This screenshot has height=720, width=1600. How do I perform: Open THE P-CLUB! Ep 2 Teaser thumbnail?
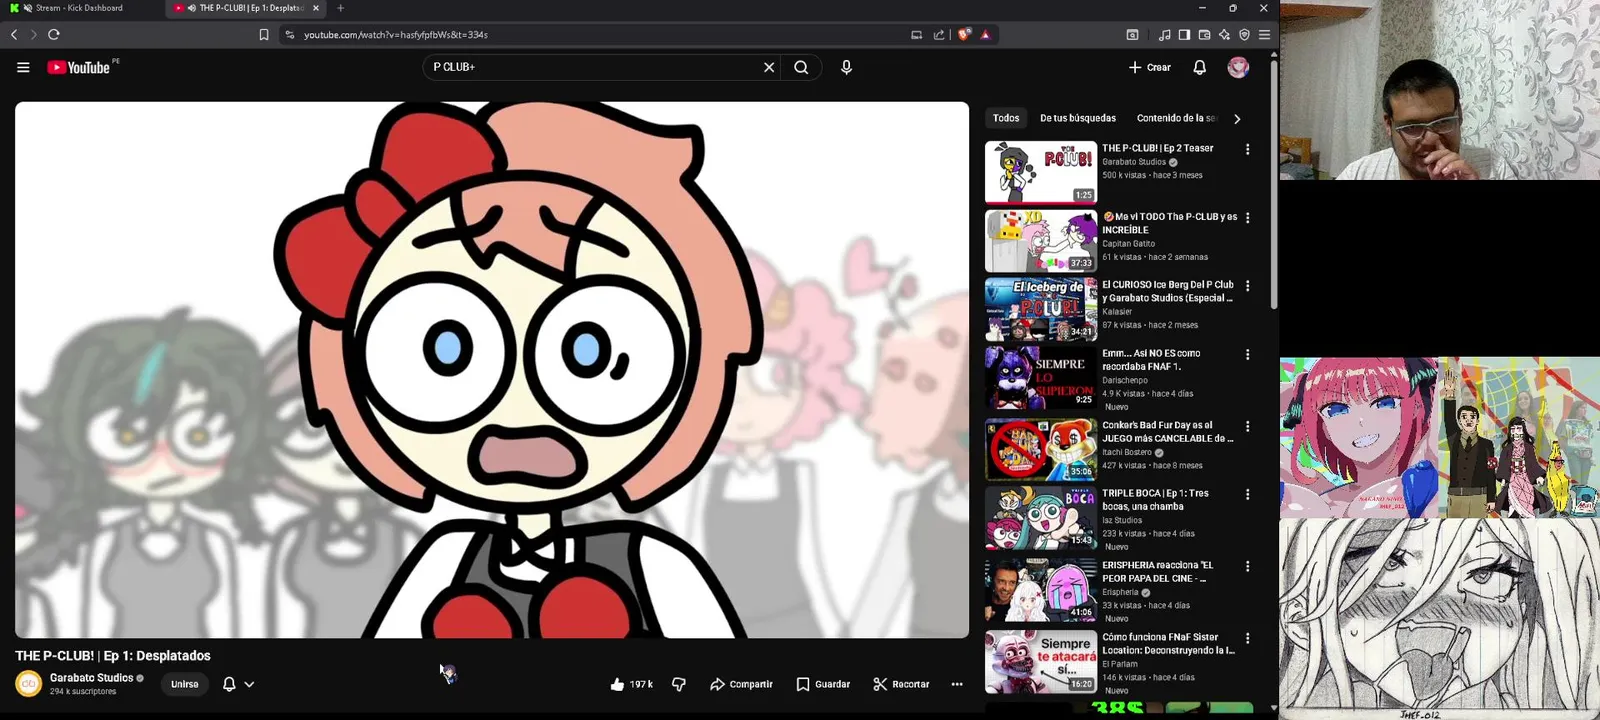tap(1041, 172)
